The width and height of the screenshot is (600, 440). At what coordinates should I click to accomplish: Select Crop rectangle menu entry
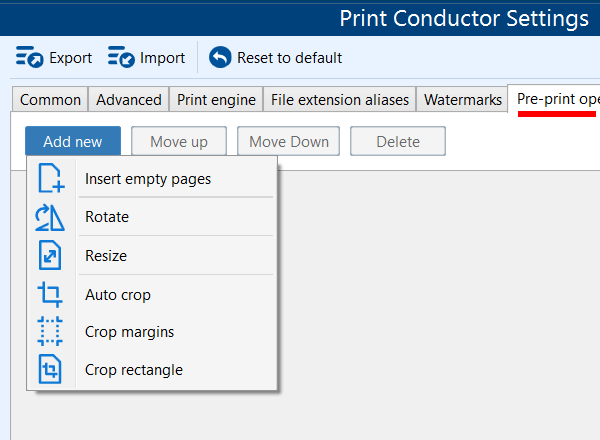(152, 370)
